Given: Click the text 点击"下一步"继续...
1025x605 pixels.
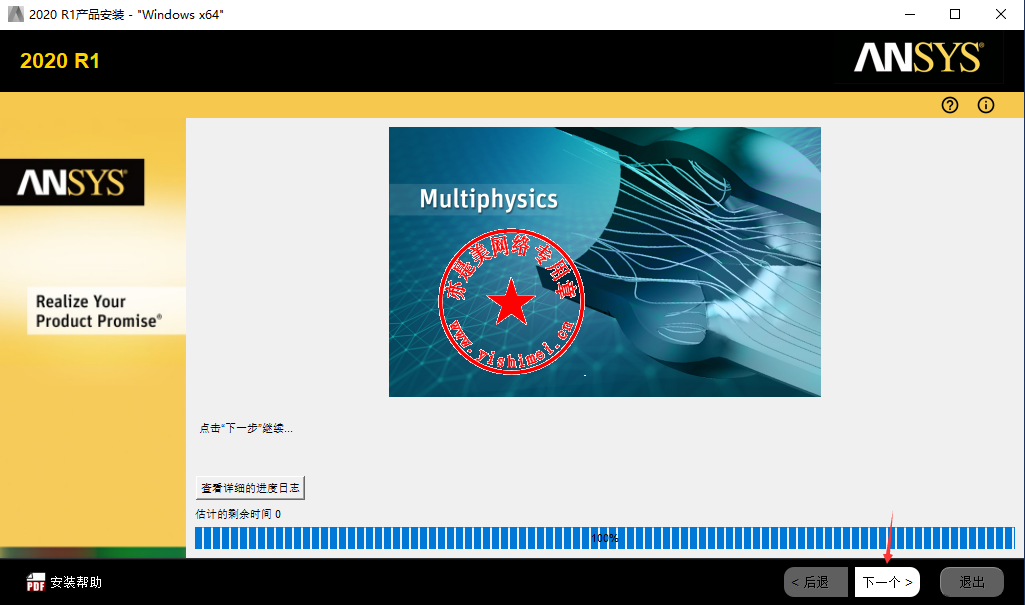Looking at the screenshot, I should click(246, 429).
